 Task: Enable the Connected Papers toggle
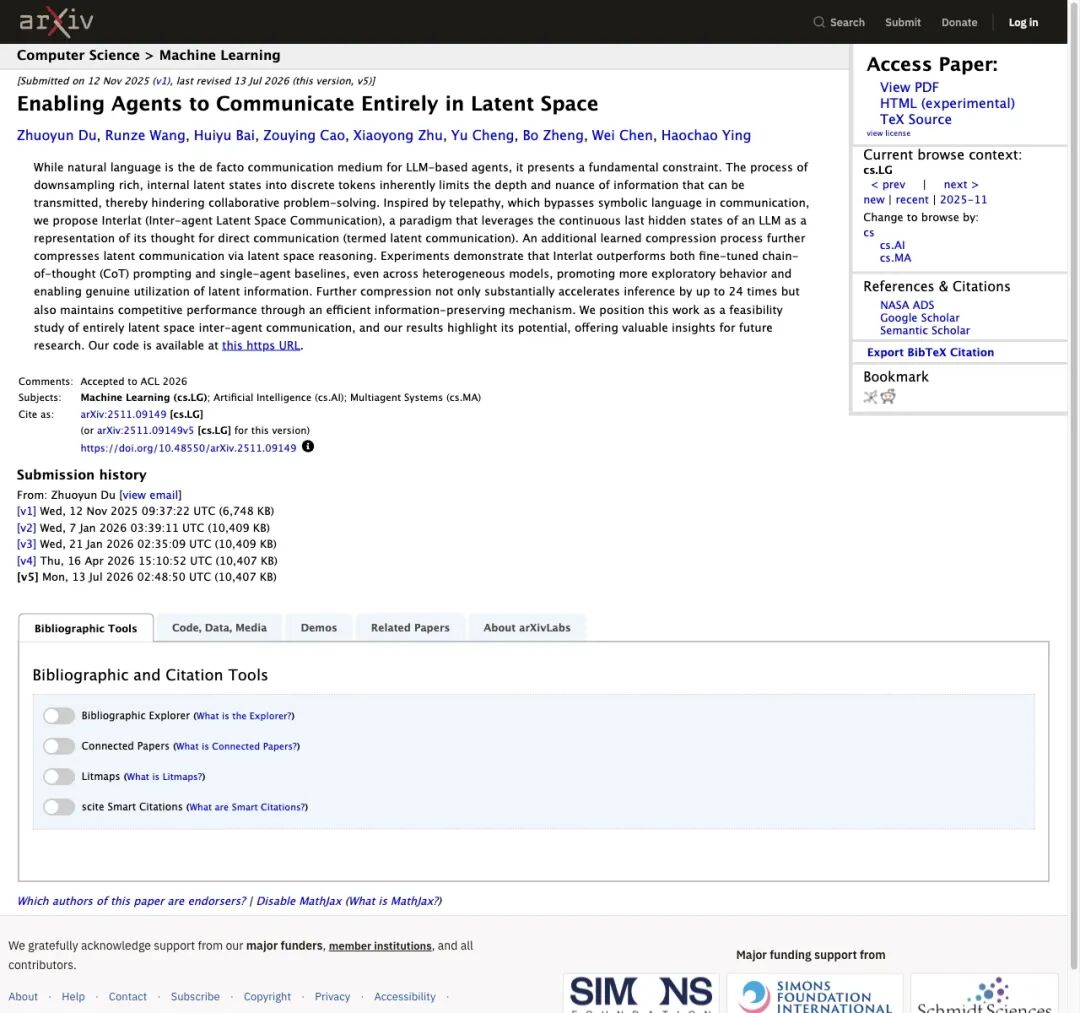(59, 746)
